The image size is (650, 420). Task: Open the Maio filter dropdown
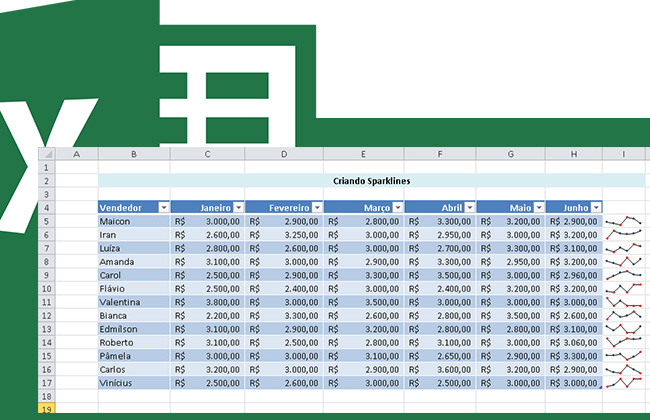[539, 207]
